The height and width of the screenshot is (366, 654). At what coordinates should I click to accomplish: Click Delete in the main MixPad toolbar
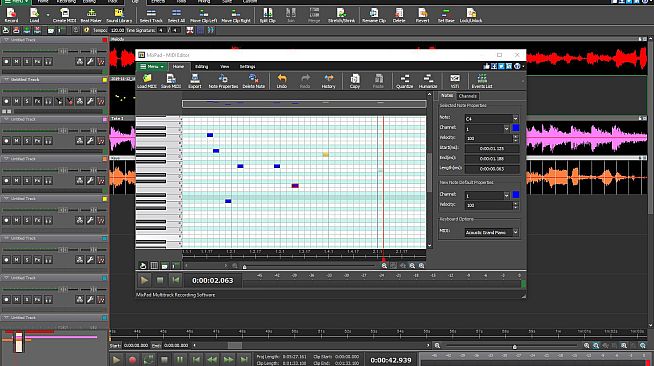(x=399, y=15)
